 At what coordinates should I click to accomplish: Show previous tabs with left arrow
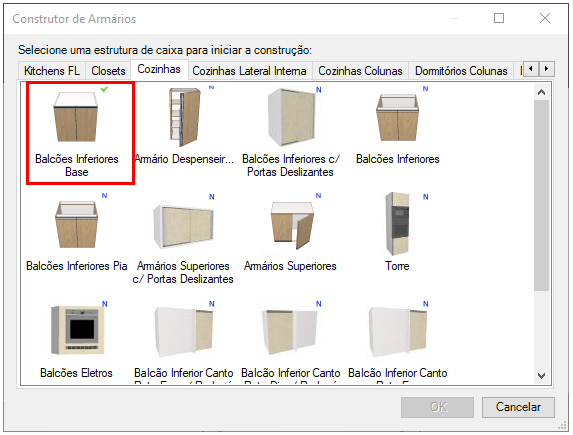(531, 69)
